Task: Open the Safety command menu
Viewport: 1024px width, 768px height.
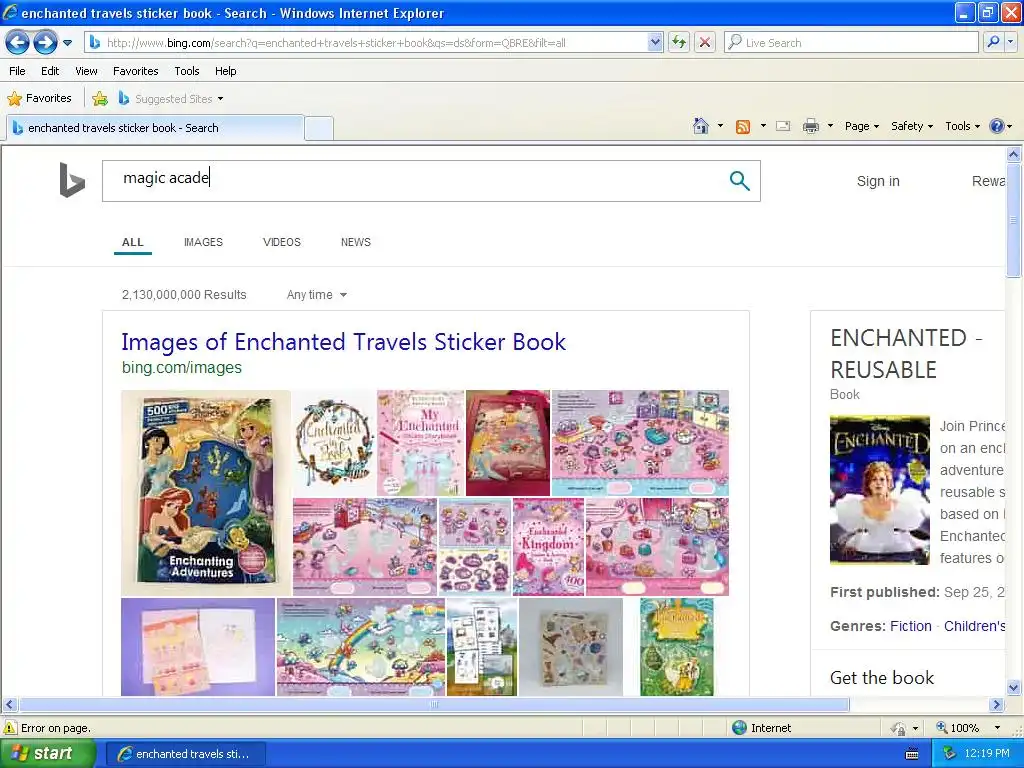Action: point(912,126)
